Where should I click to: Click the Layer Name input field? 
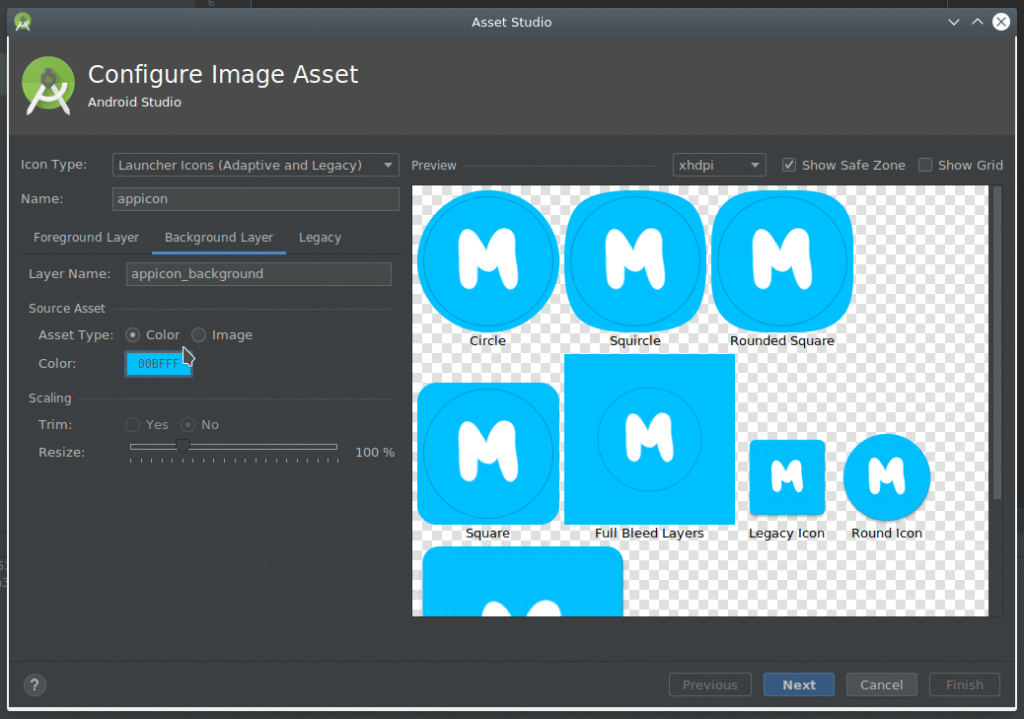coord(258,274)
